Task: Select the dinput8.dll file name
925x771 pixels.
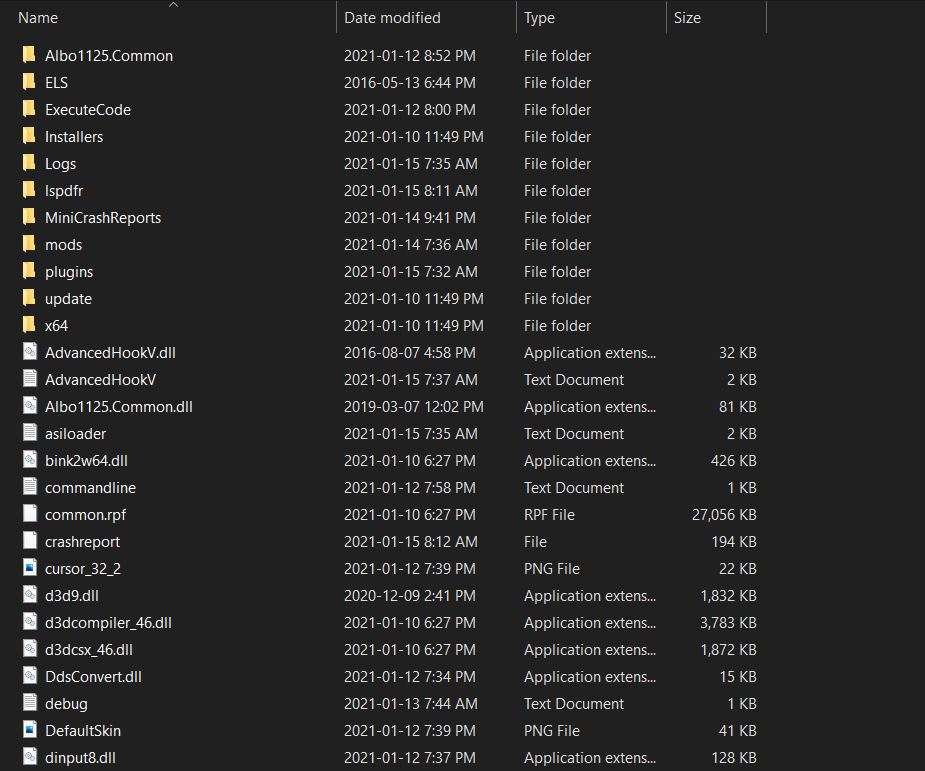Action: coord(80,757)
